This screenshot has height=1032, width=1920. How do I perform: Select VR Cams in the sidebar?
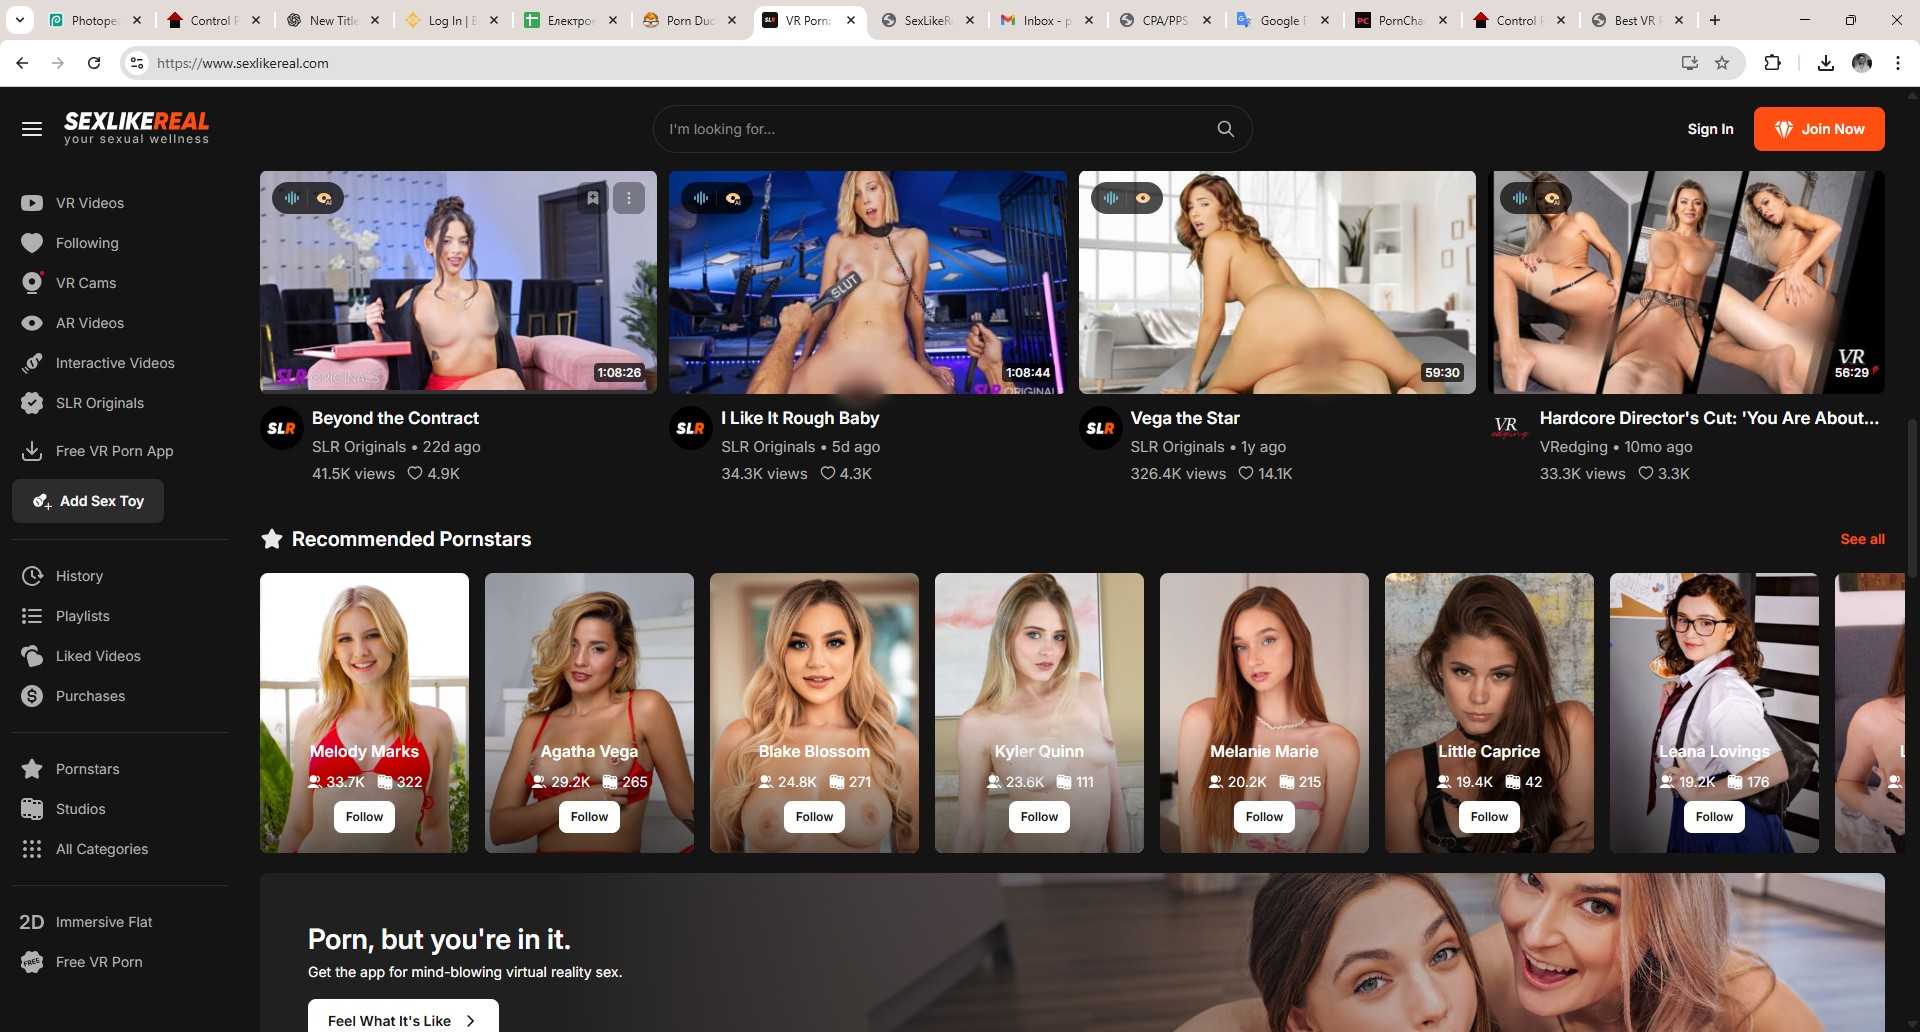click(84, 283)
